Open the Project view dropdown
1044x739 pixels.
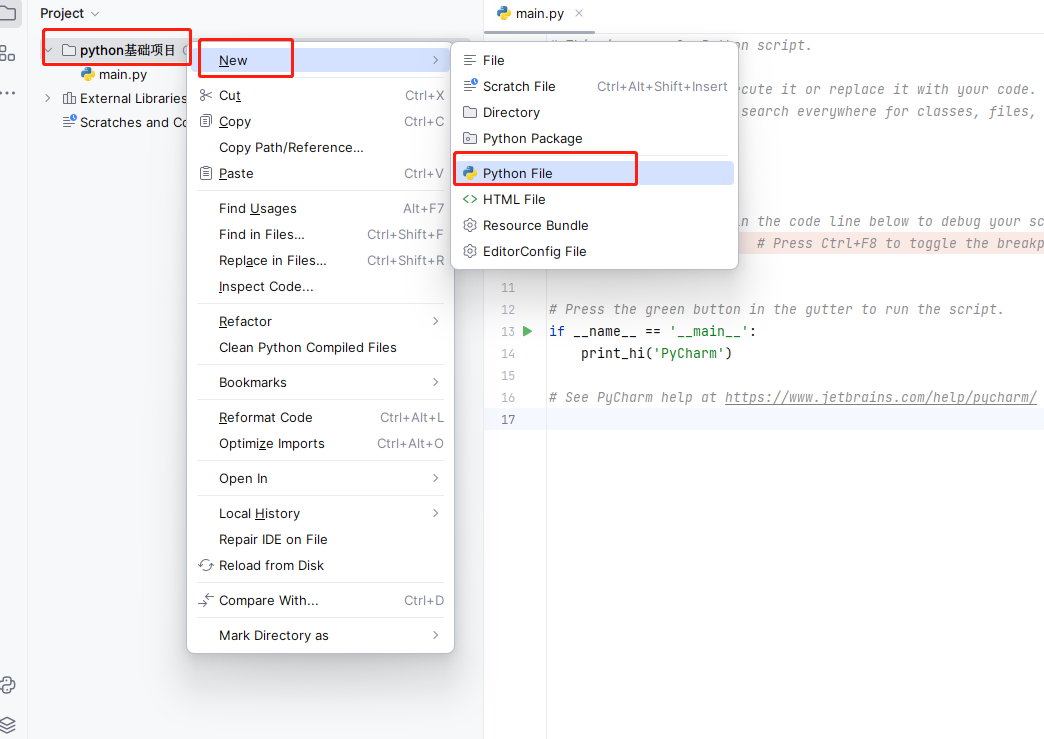(70, 13)
